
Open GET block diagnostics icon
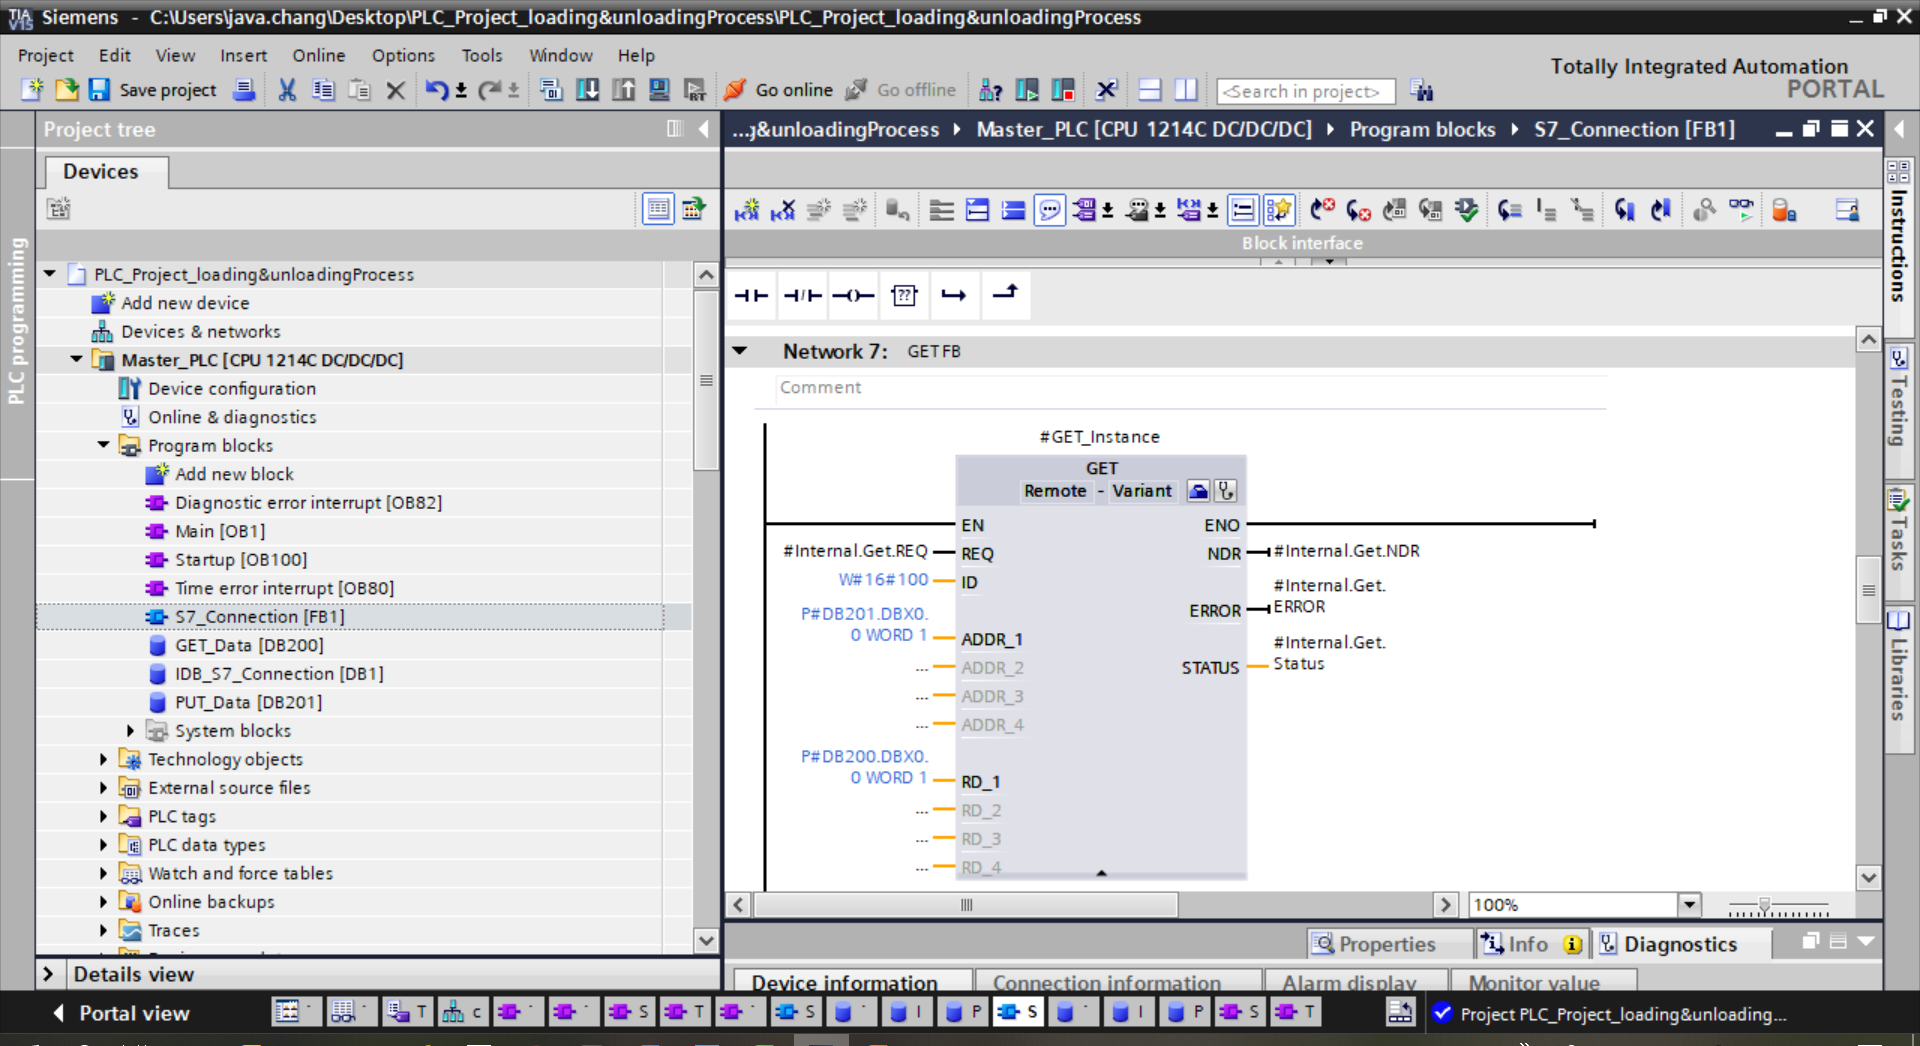[x=1226, y=491]
